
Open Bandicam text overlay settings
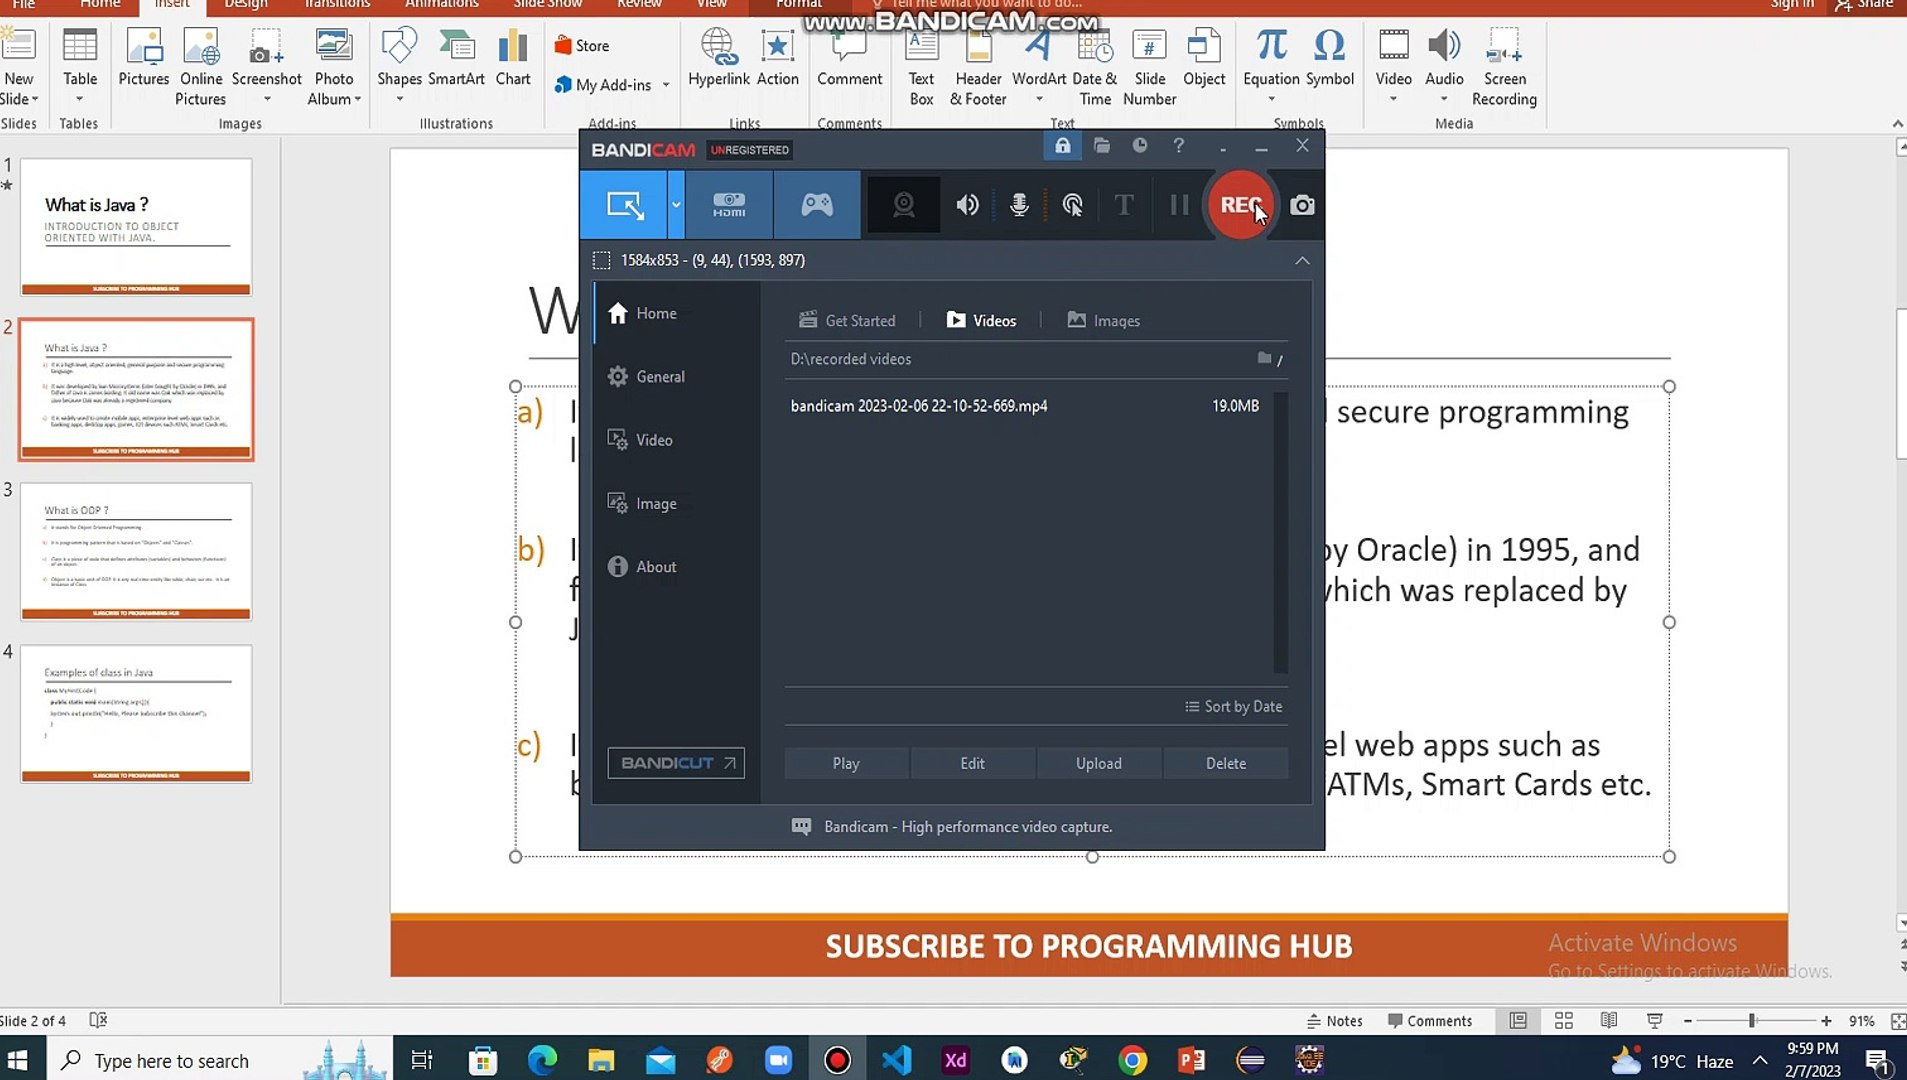pos(1123,205)
